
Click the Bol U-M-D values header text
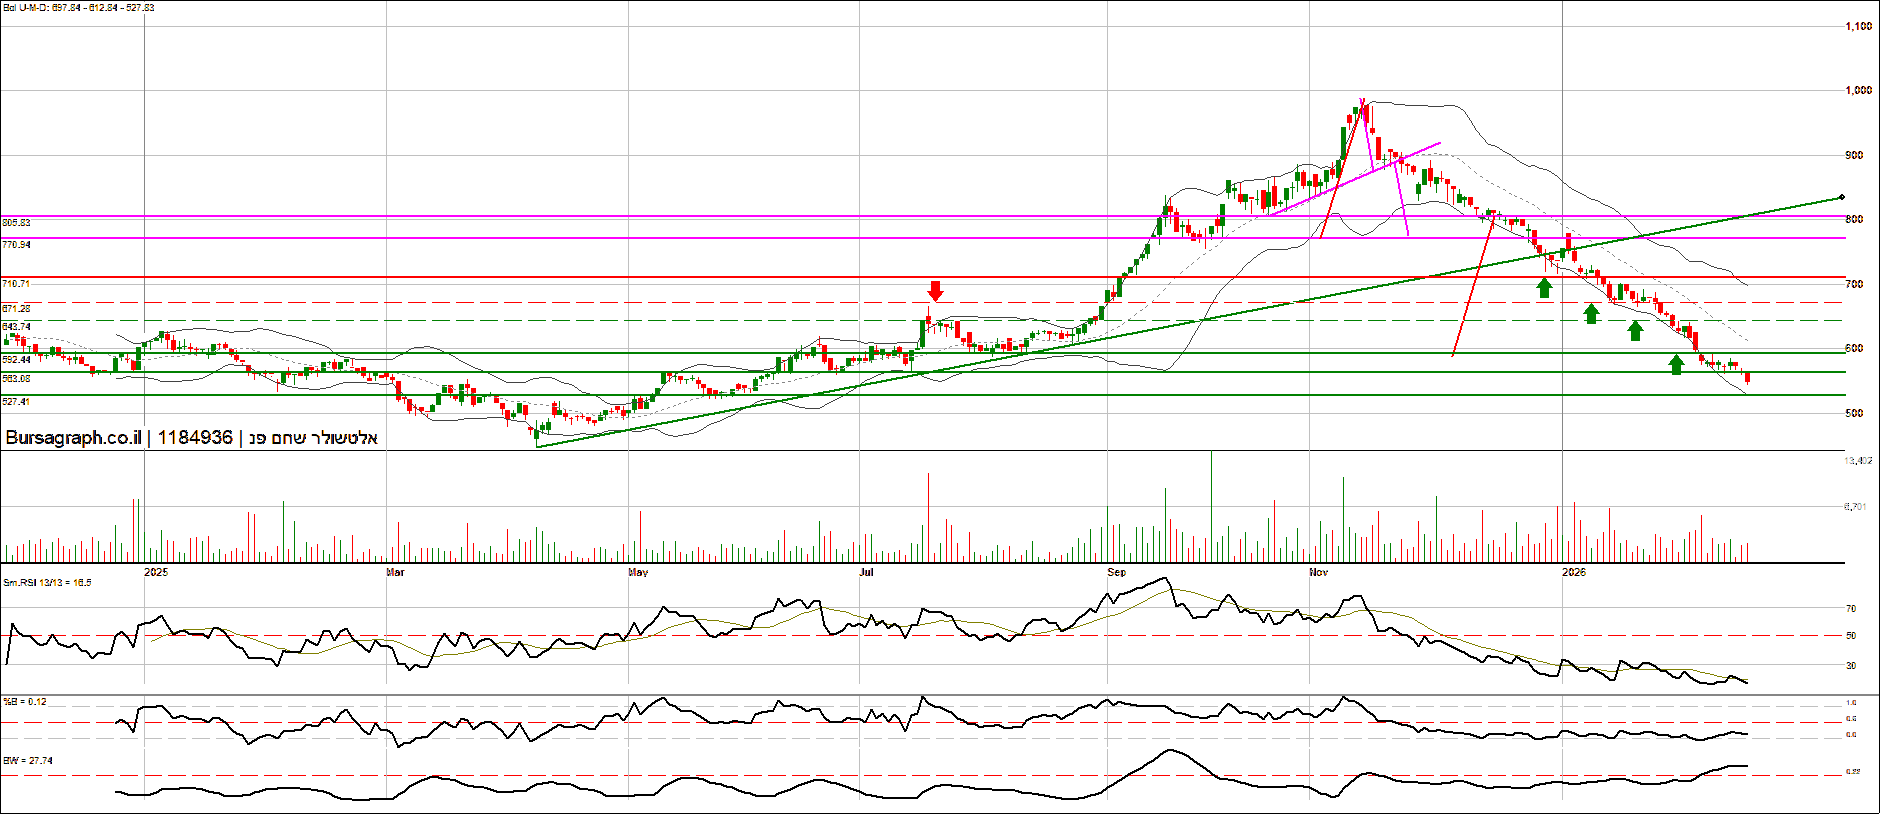[x=79, y=8]
